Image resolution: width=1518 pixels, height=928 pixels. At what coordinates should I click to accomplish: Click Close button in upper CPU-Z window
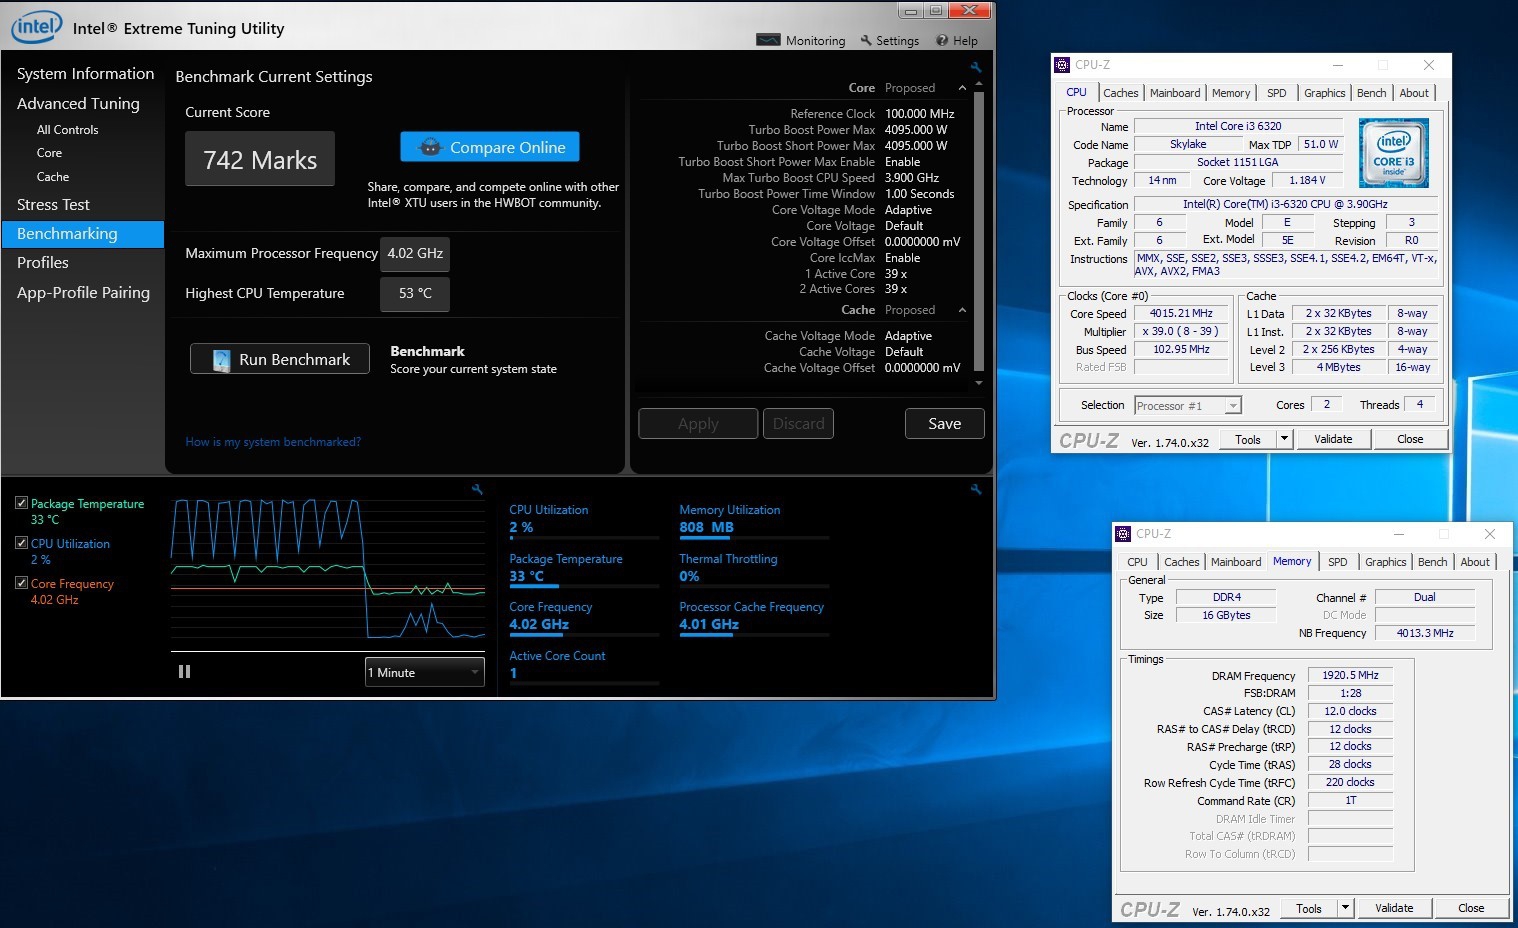(x=1410, y=439)
